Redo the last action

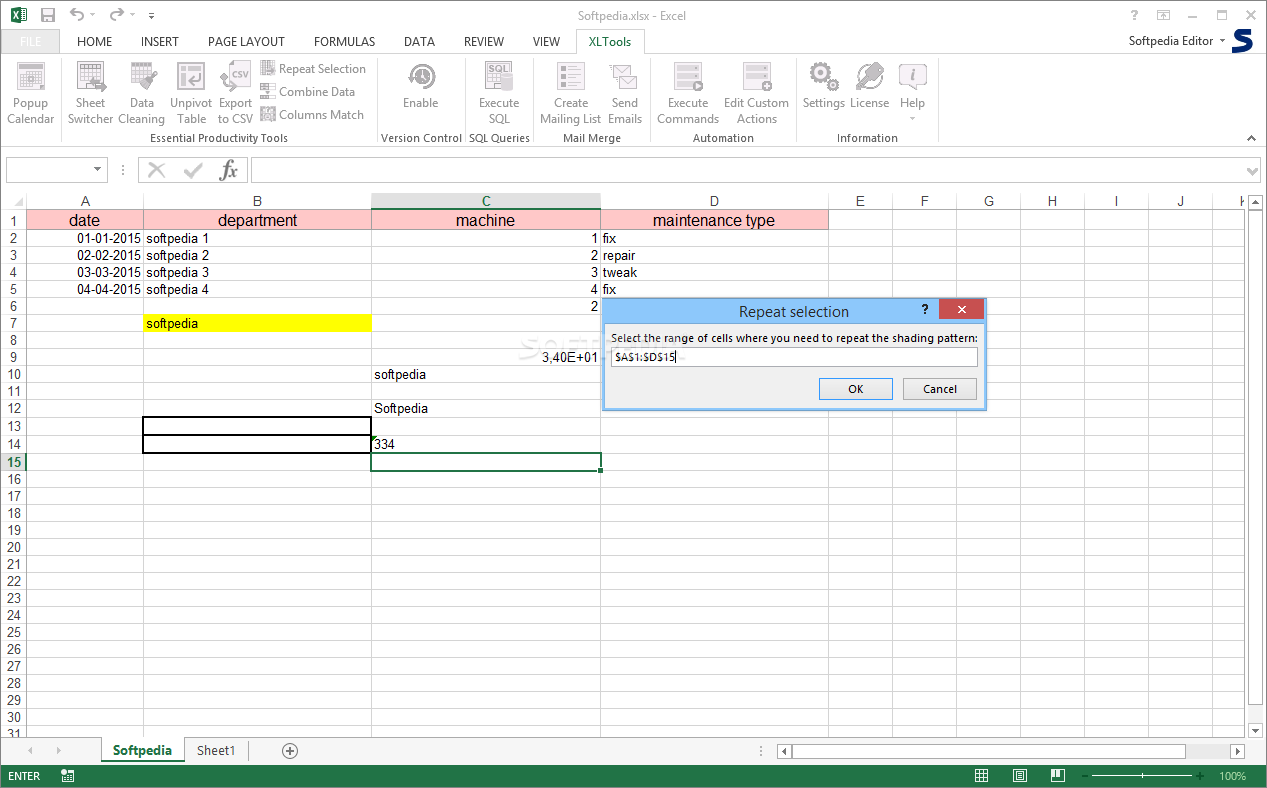[116, 15]
